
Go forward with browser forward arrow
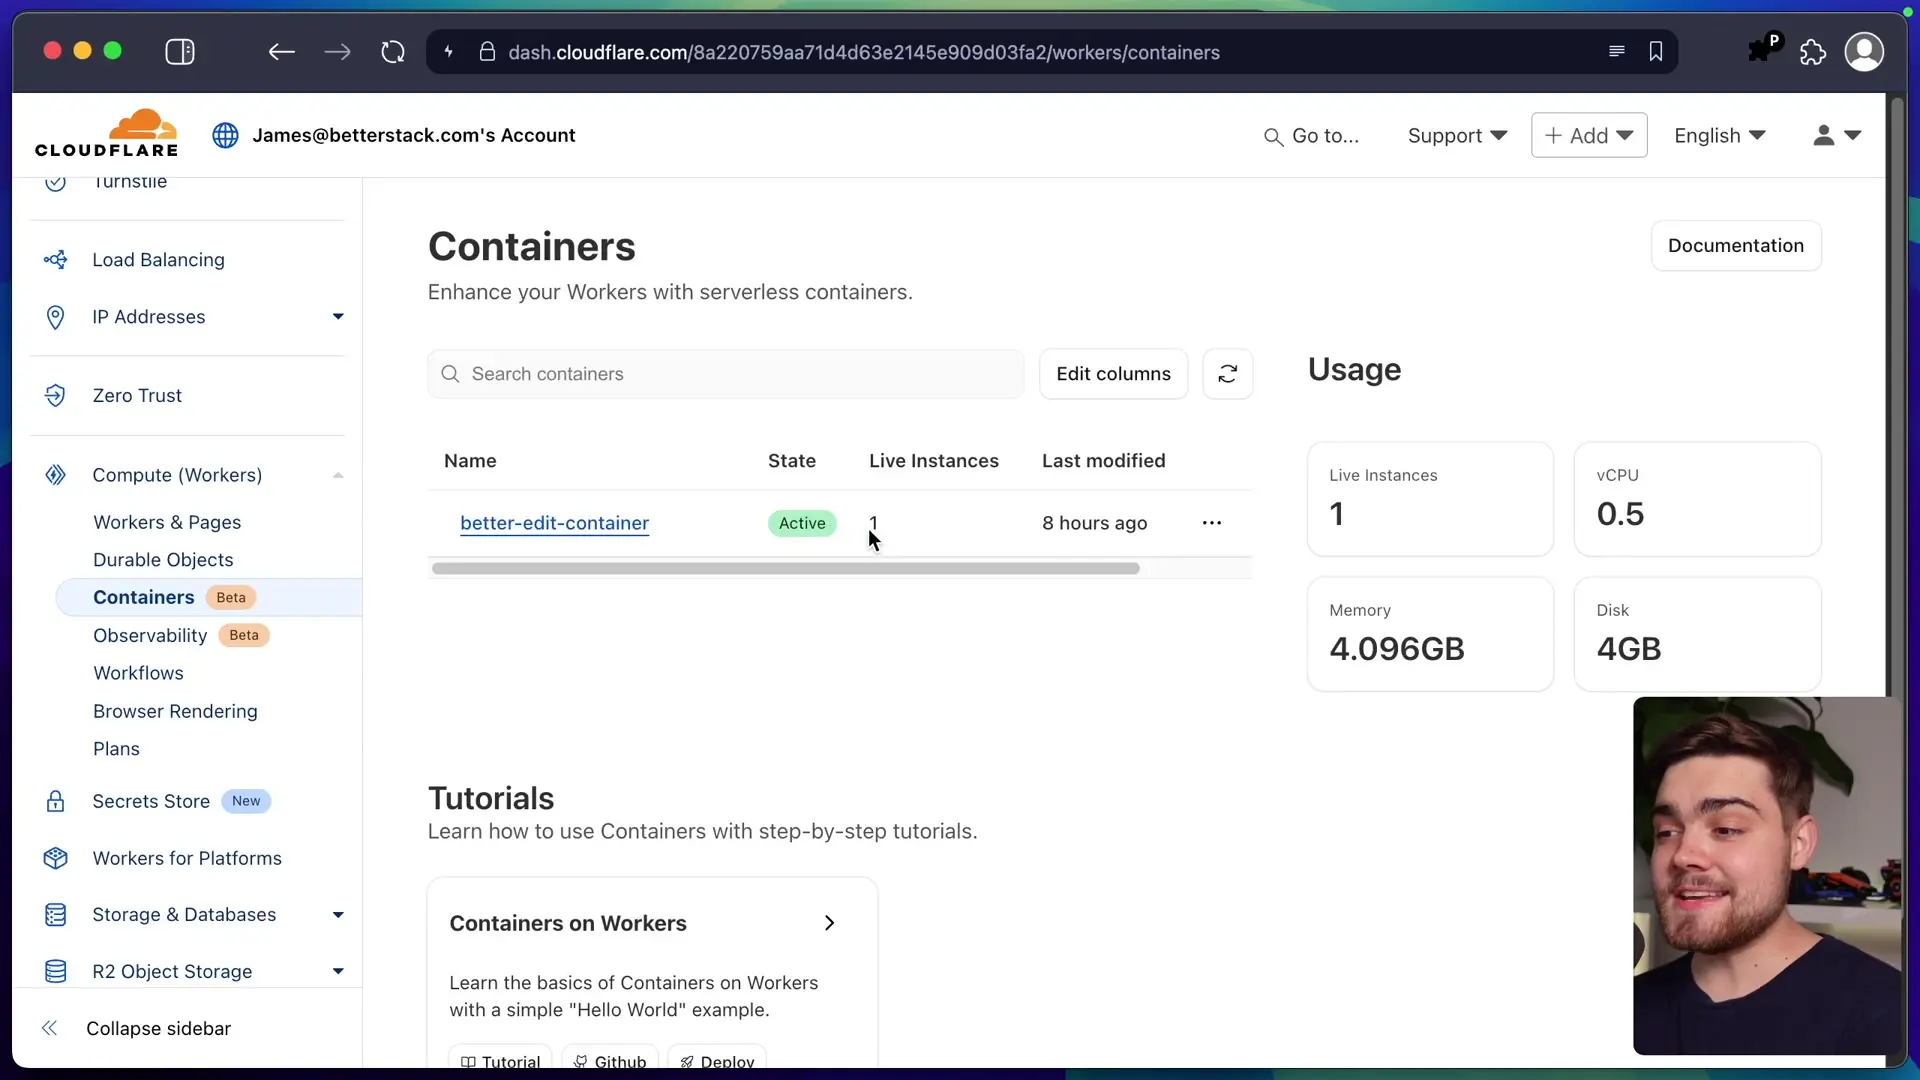[x=338, y=52]
